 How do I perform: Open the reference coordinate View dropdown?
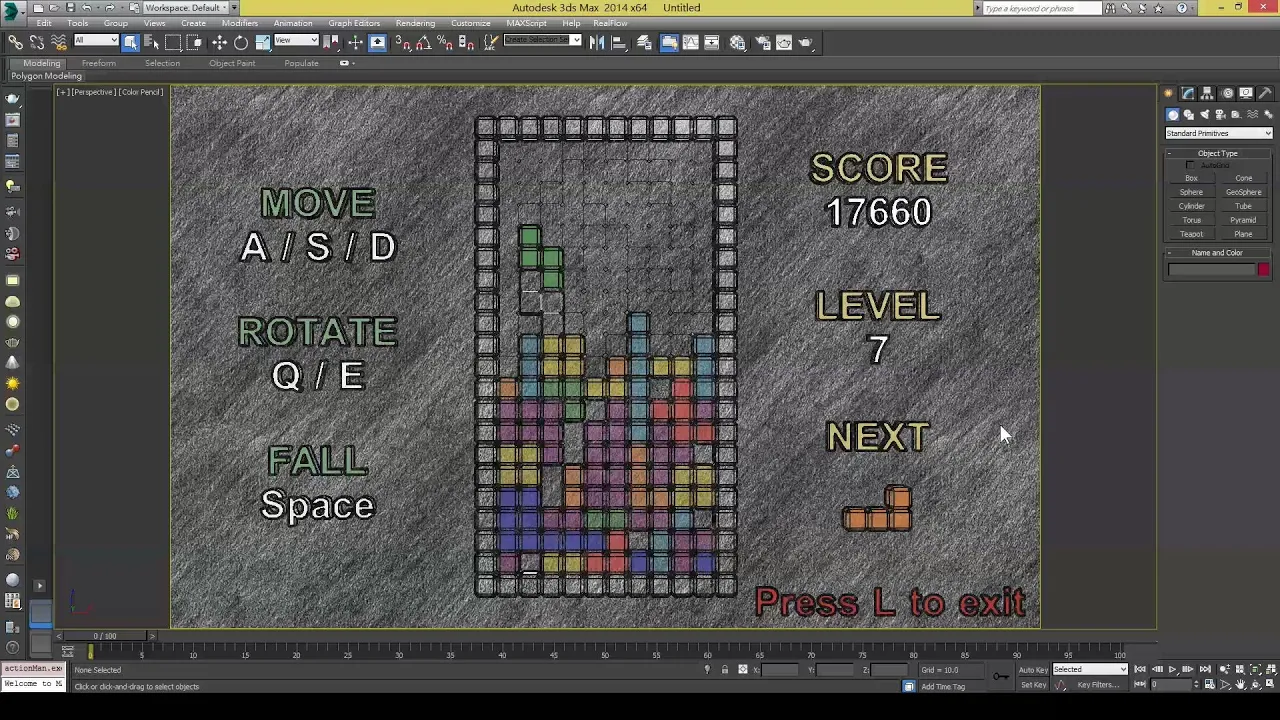click(296, 40)
